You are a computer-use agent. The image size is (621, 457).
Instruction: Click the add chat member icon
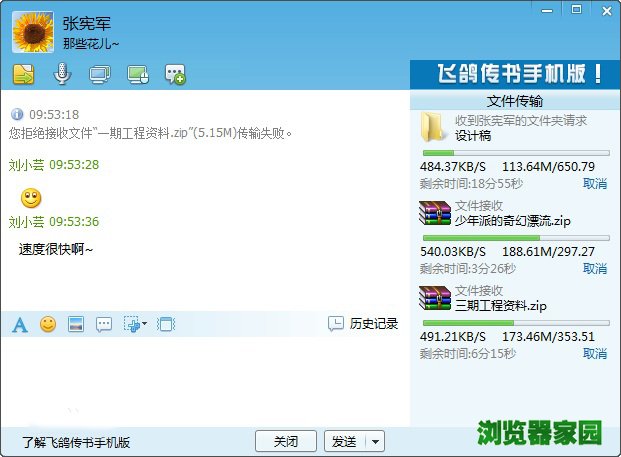click(175, 73)
